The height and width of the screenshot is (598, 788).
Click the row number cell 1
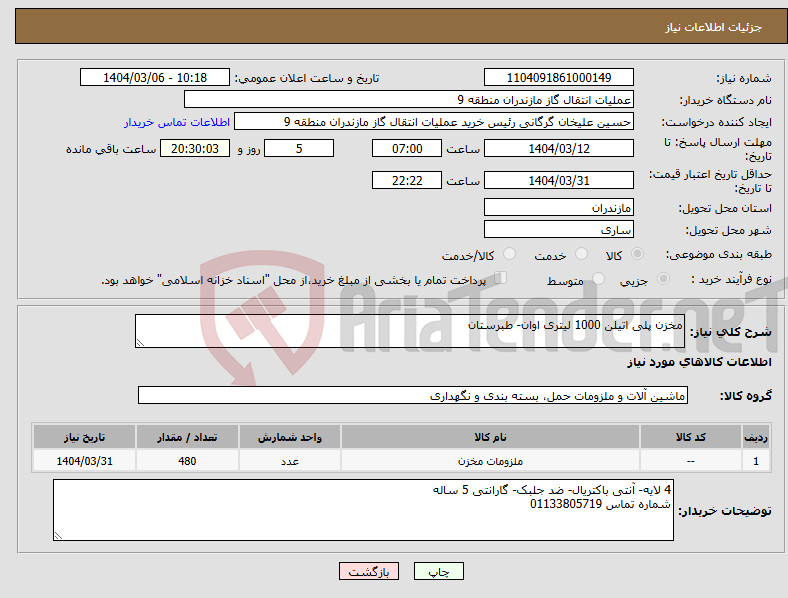tap(756, 461)
